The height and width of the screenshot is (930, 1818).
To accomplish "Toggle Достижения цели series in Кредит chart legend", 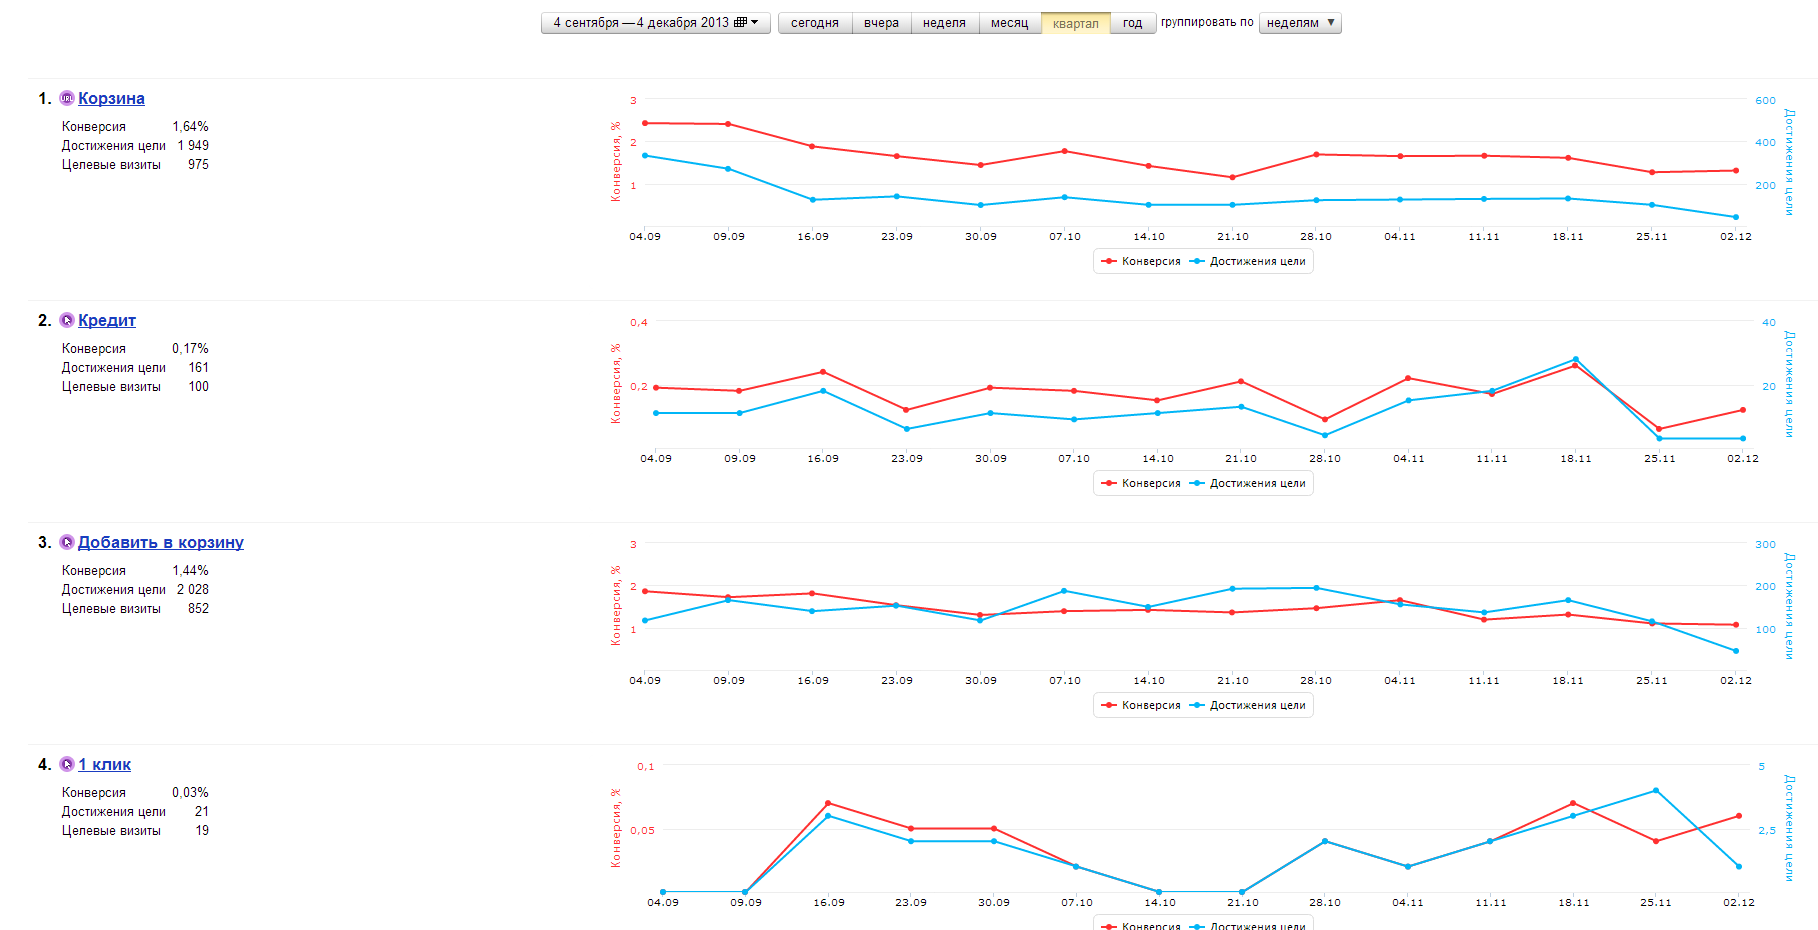I will coord(1248,483).
